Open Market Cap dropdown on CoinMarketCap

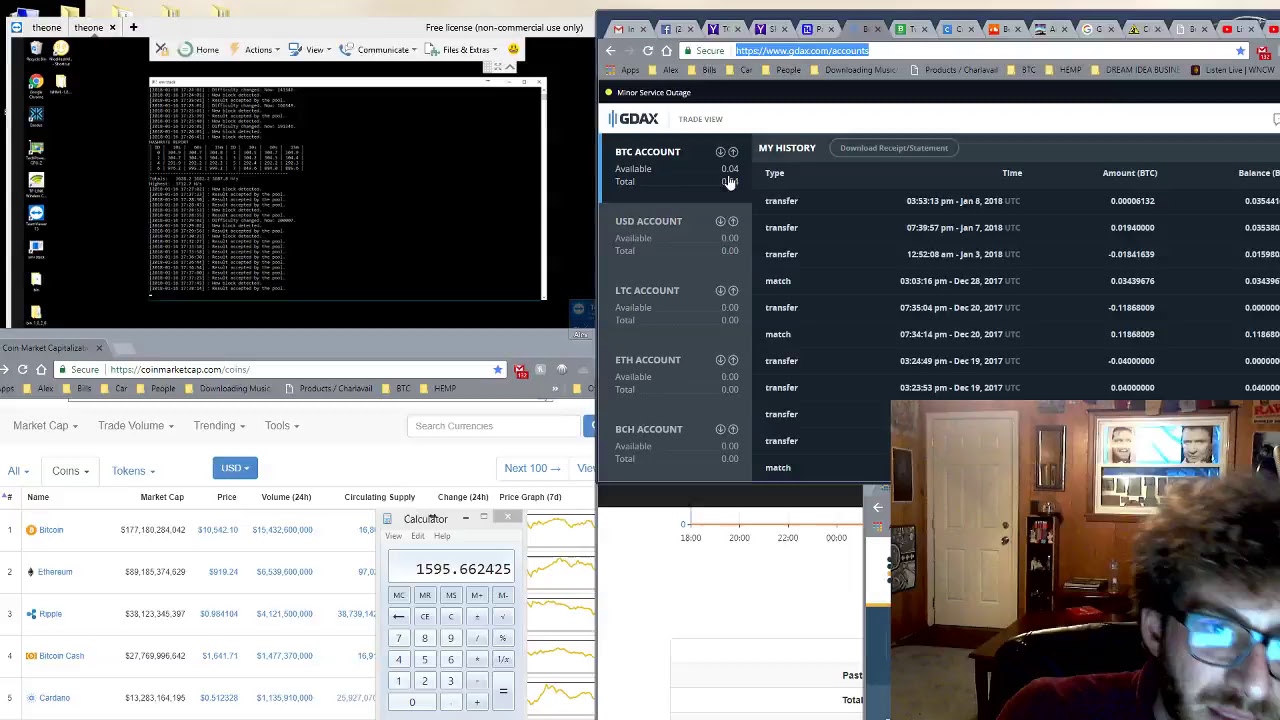click(45, 426)
